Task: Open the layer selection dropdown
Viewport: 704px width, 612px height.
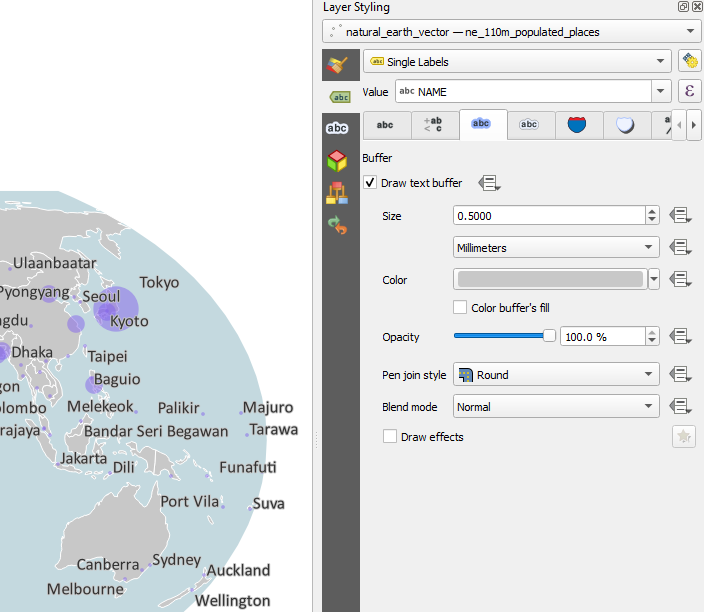Action: pos(512,31)
